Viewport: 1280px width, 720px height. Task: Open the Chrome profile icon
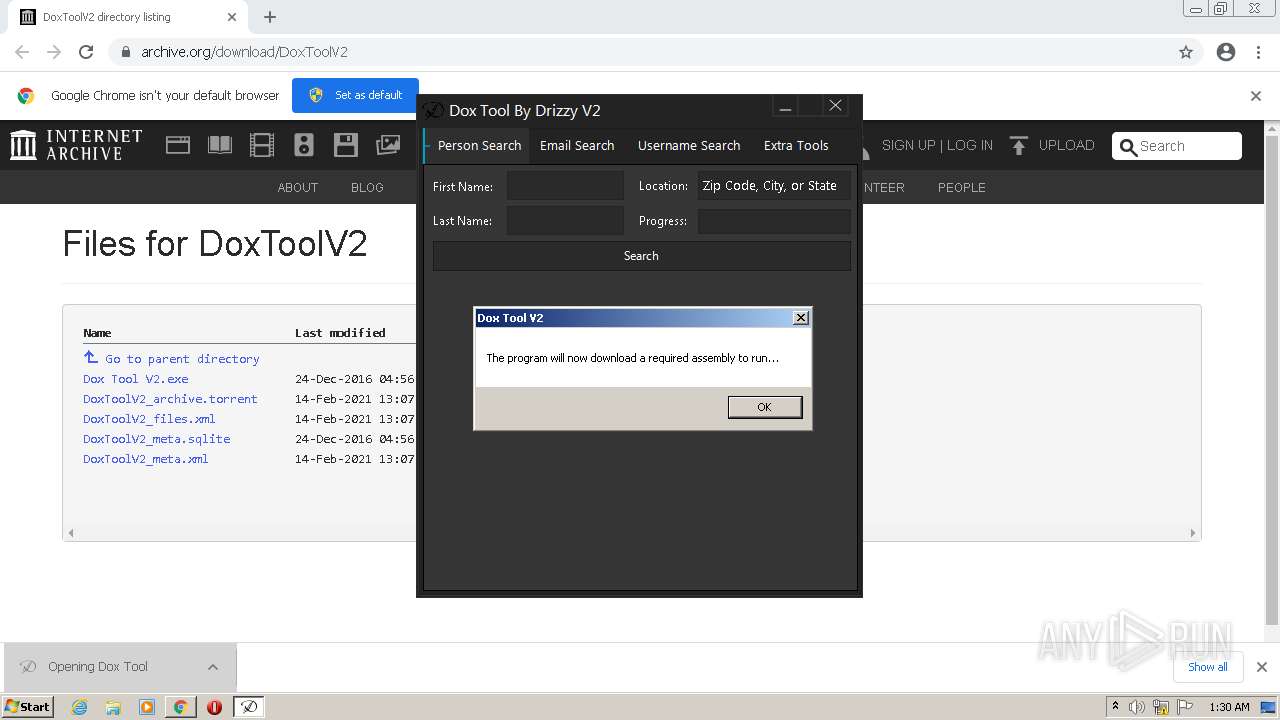tap(1226, 52)
